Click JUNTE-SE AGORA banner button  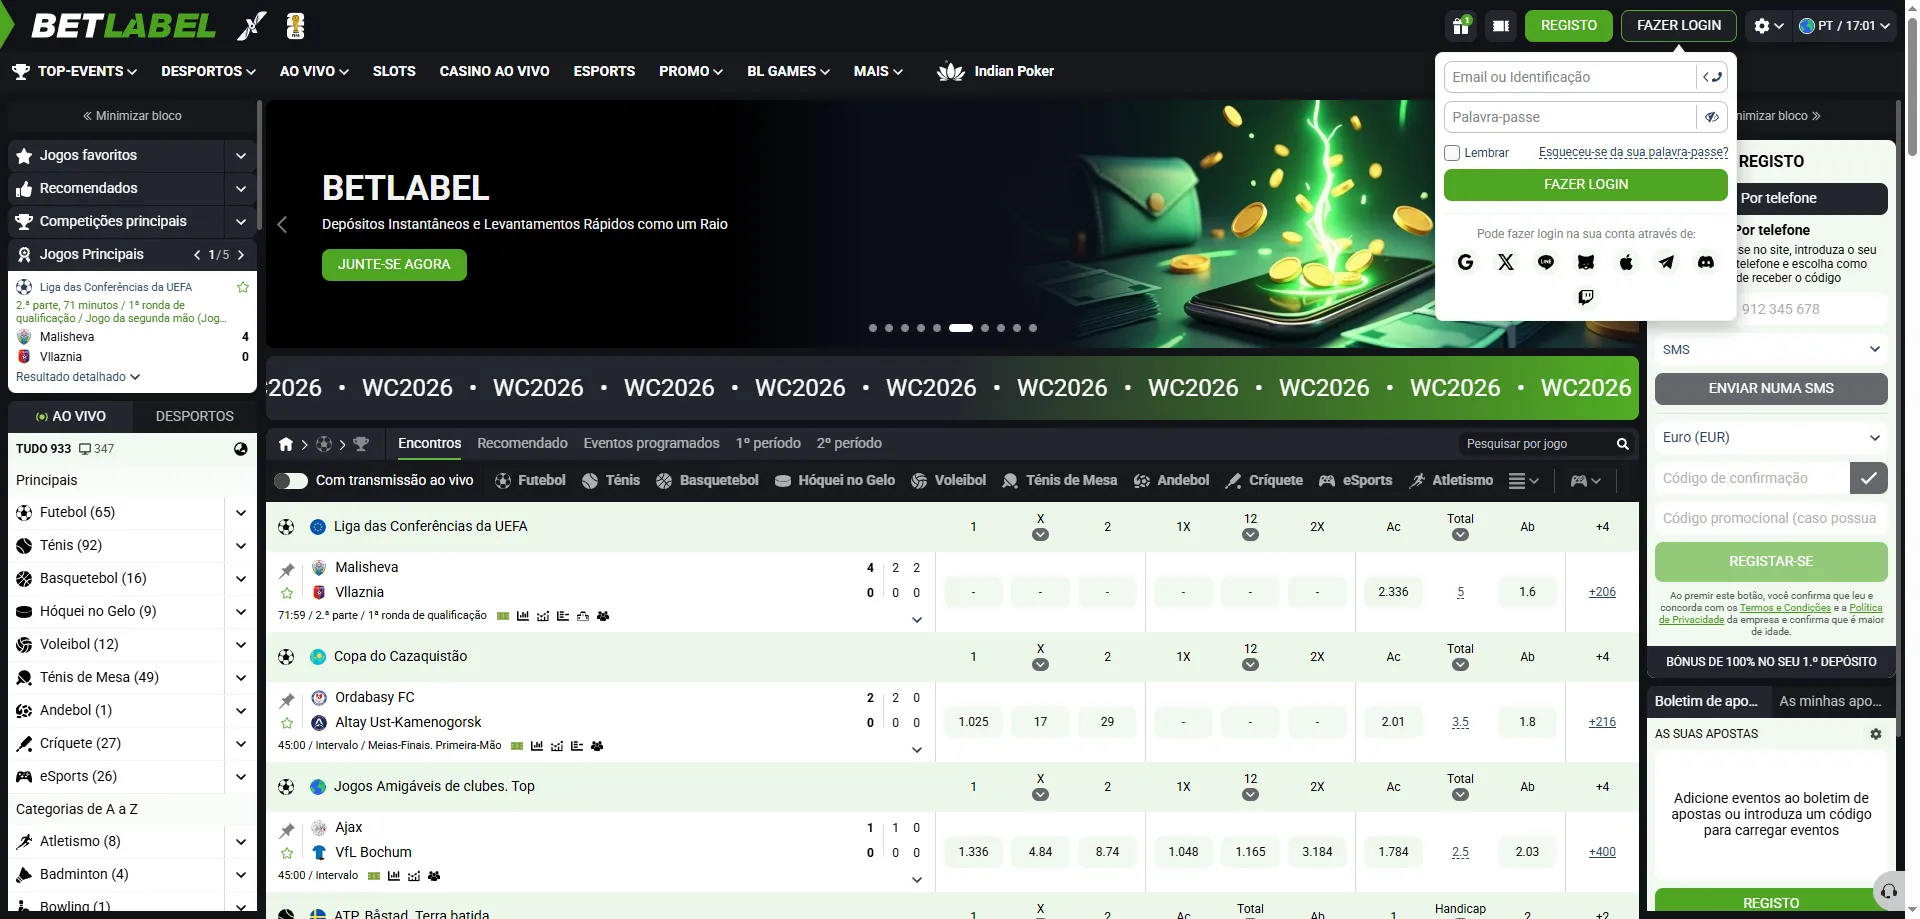[394, 264]
